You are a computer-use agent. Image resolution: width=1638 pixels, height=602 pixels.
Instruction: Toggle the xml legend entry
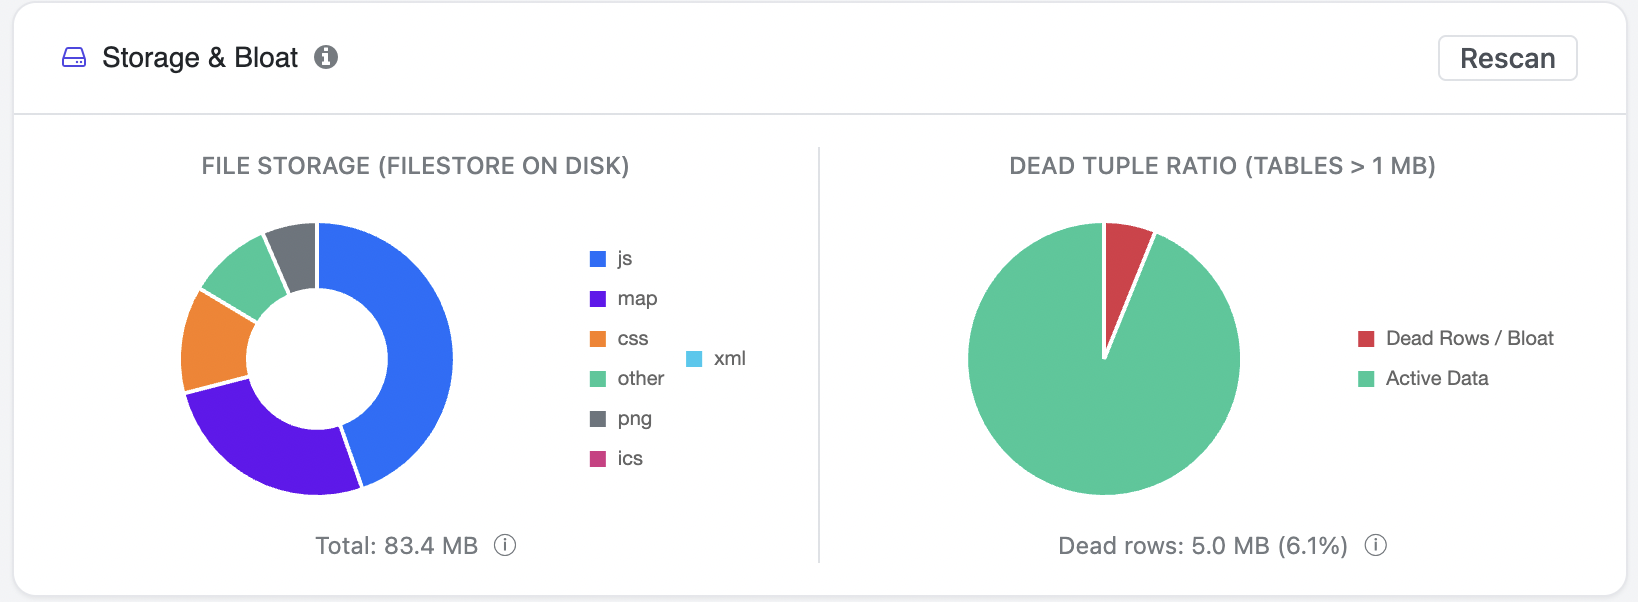point(716,358)
